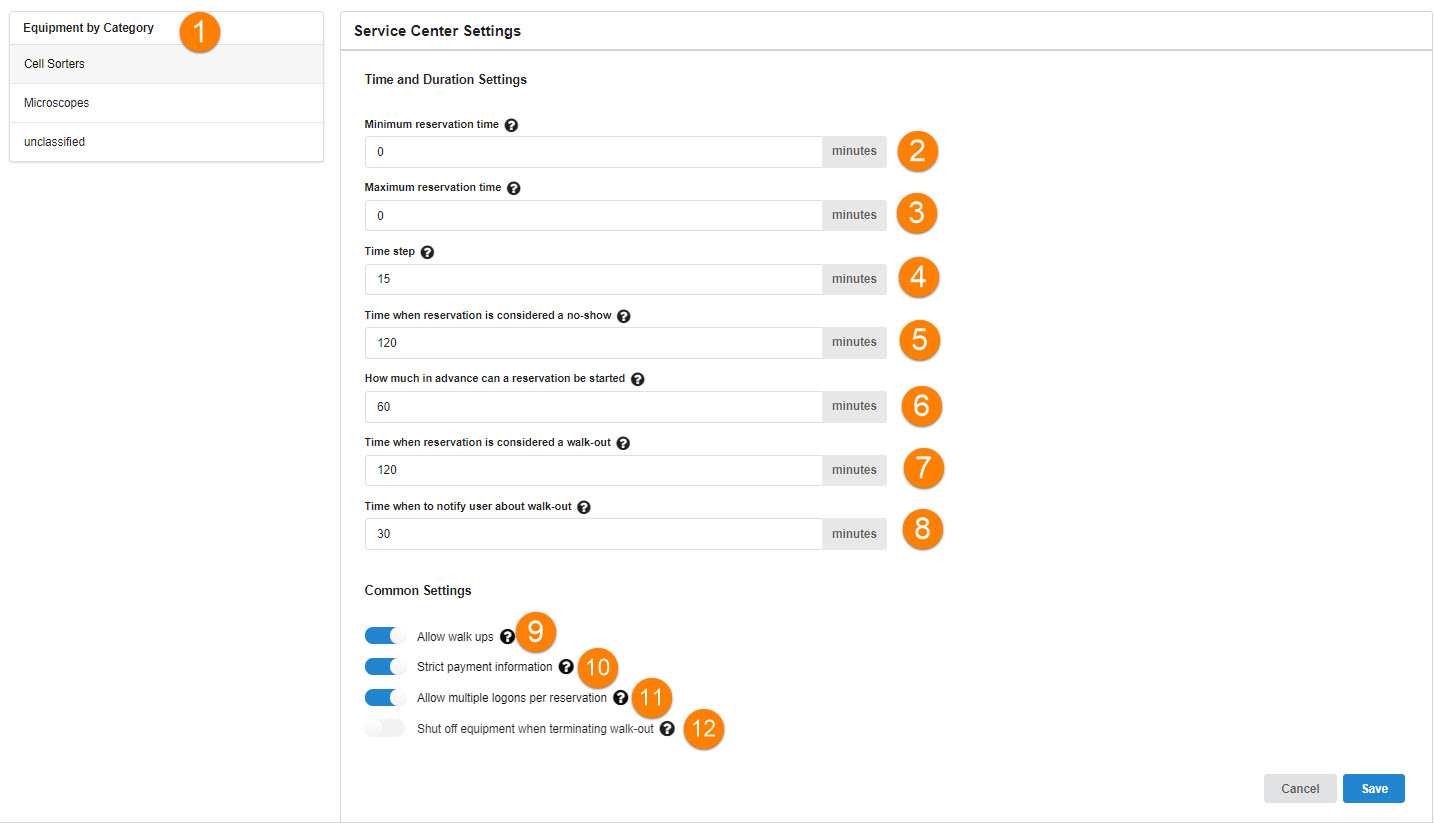Click the Time step input field
The image size is (1434, 823).
point(593,279)
